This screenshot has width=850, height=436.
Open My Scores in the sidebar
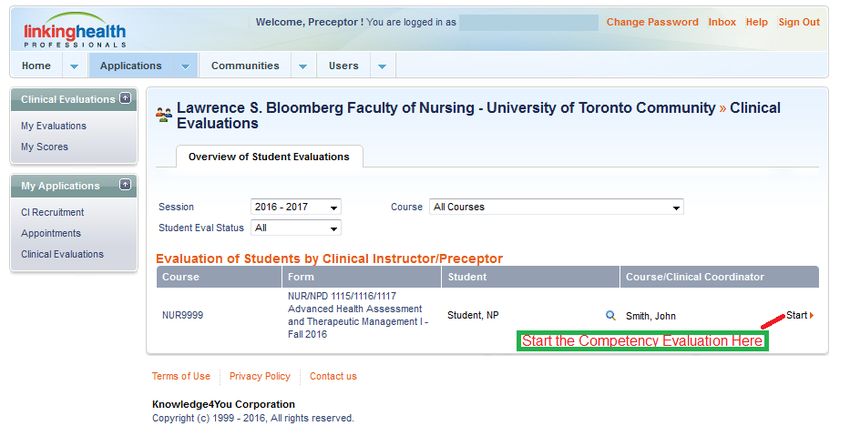pyautogui.click(x=44, y=147)
